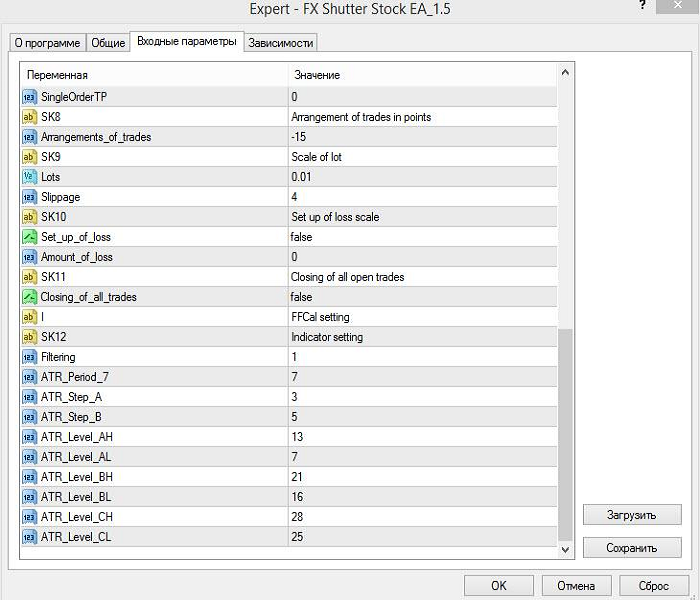The image size is (700, 600).
Task: Switch to the Общие tab
Action: (108, 43)
